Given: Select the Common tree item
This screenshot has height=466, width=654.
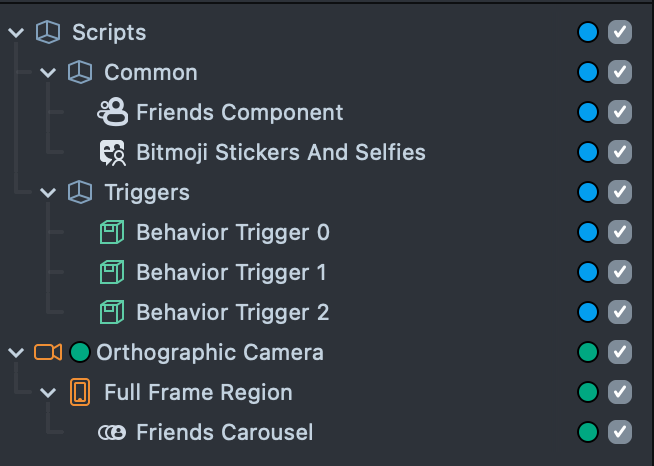Looking at the screenshot, I should point(151,72).
